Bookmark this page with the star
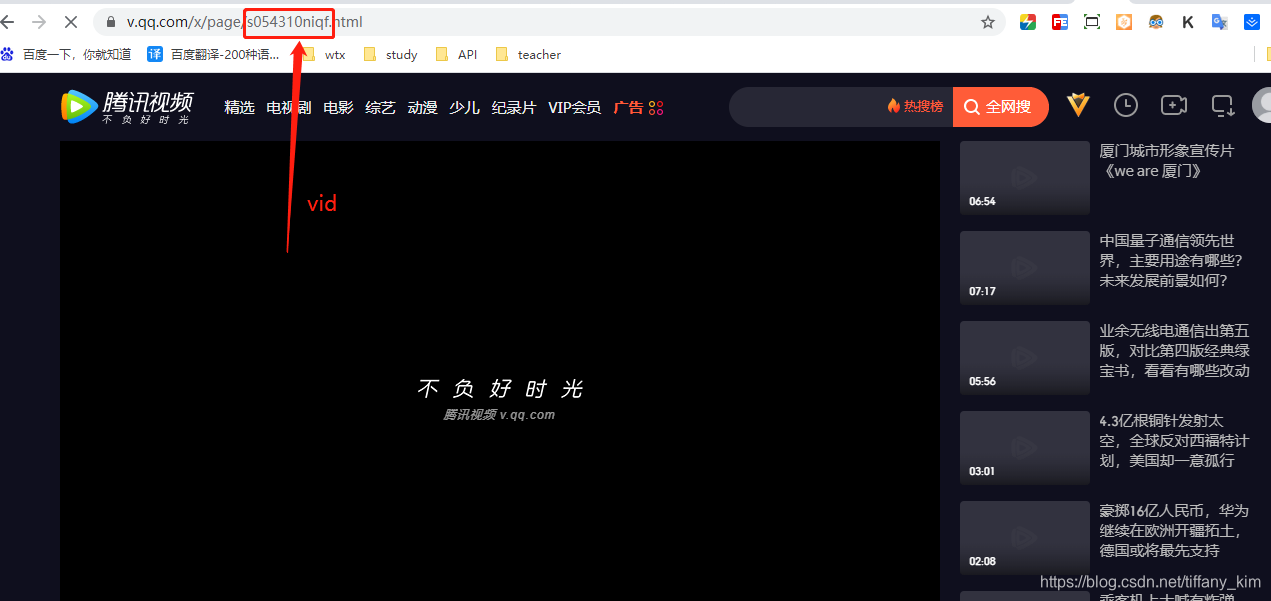The width and height of the screenshot is (1271, 601). click(x=988, y=22)
